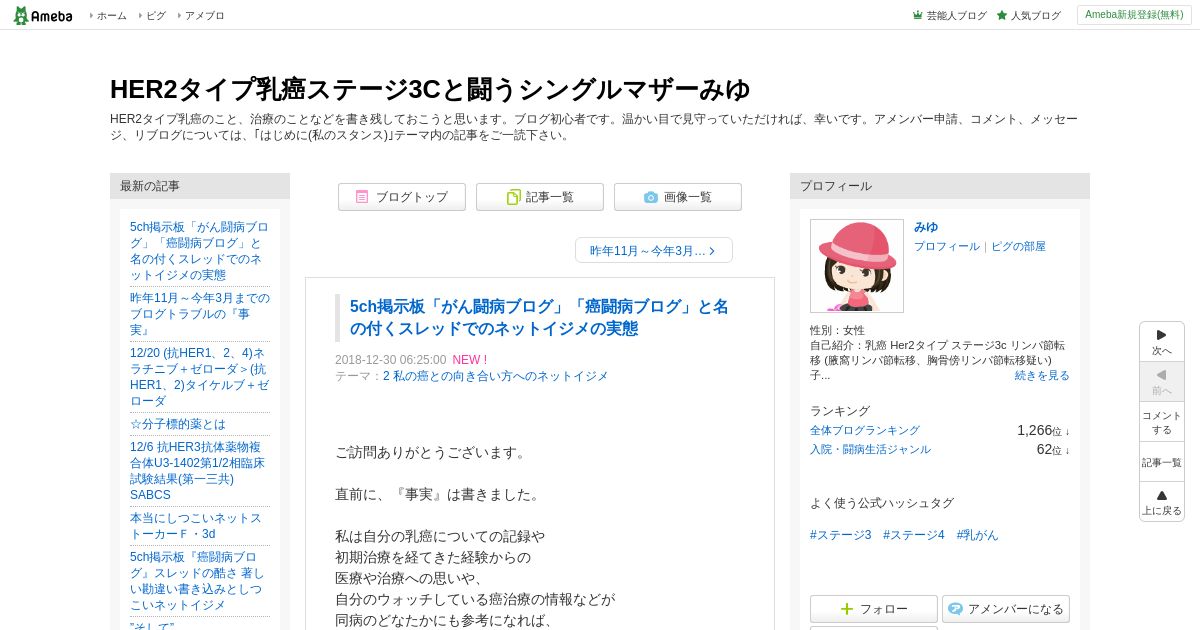Open the 記事一覧 tab
Viewport: 1200px width, 630px height.
(x=540, y=197)
